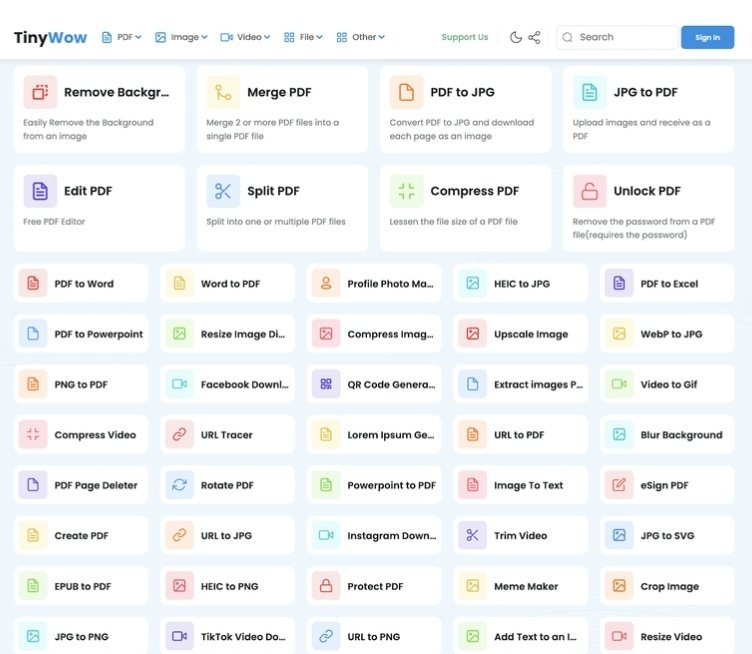This screenshot has width=752, height=654.
Task: Click the Facebook Download video icon
Action: pos(179,384)
